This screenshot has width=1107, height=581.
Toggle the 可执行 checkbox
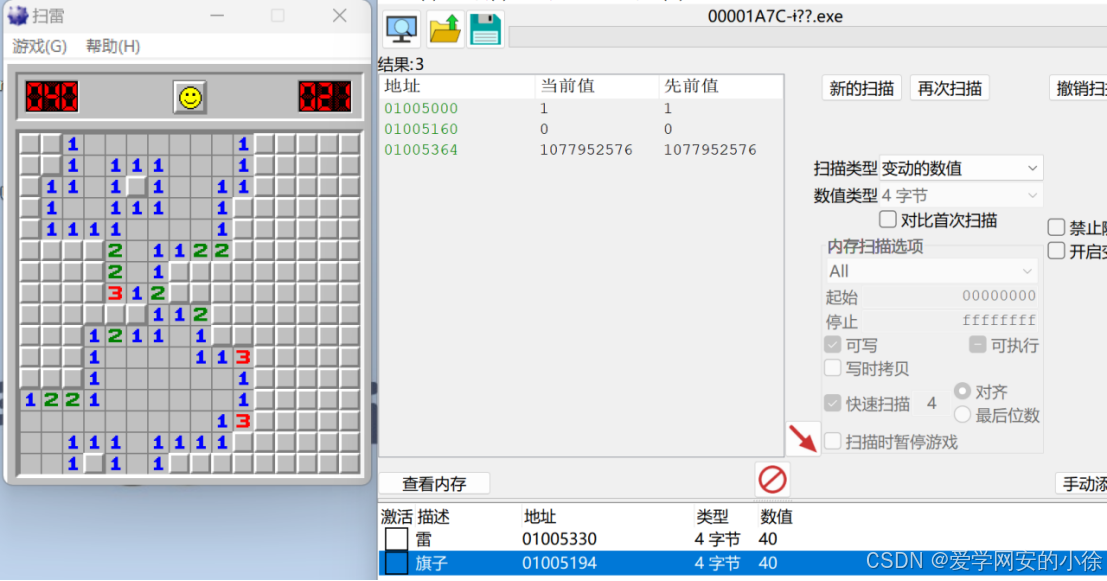977,345
